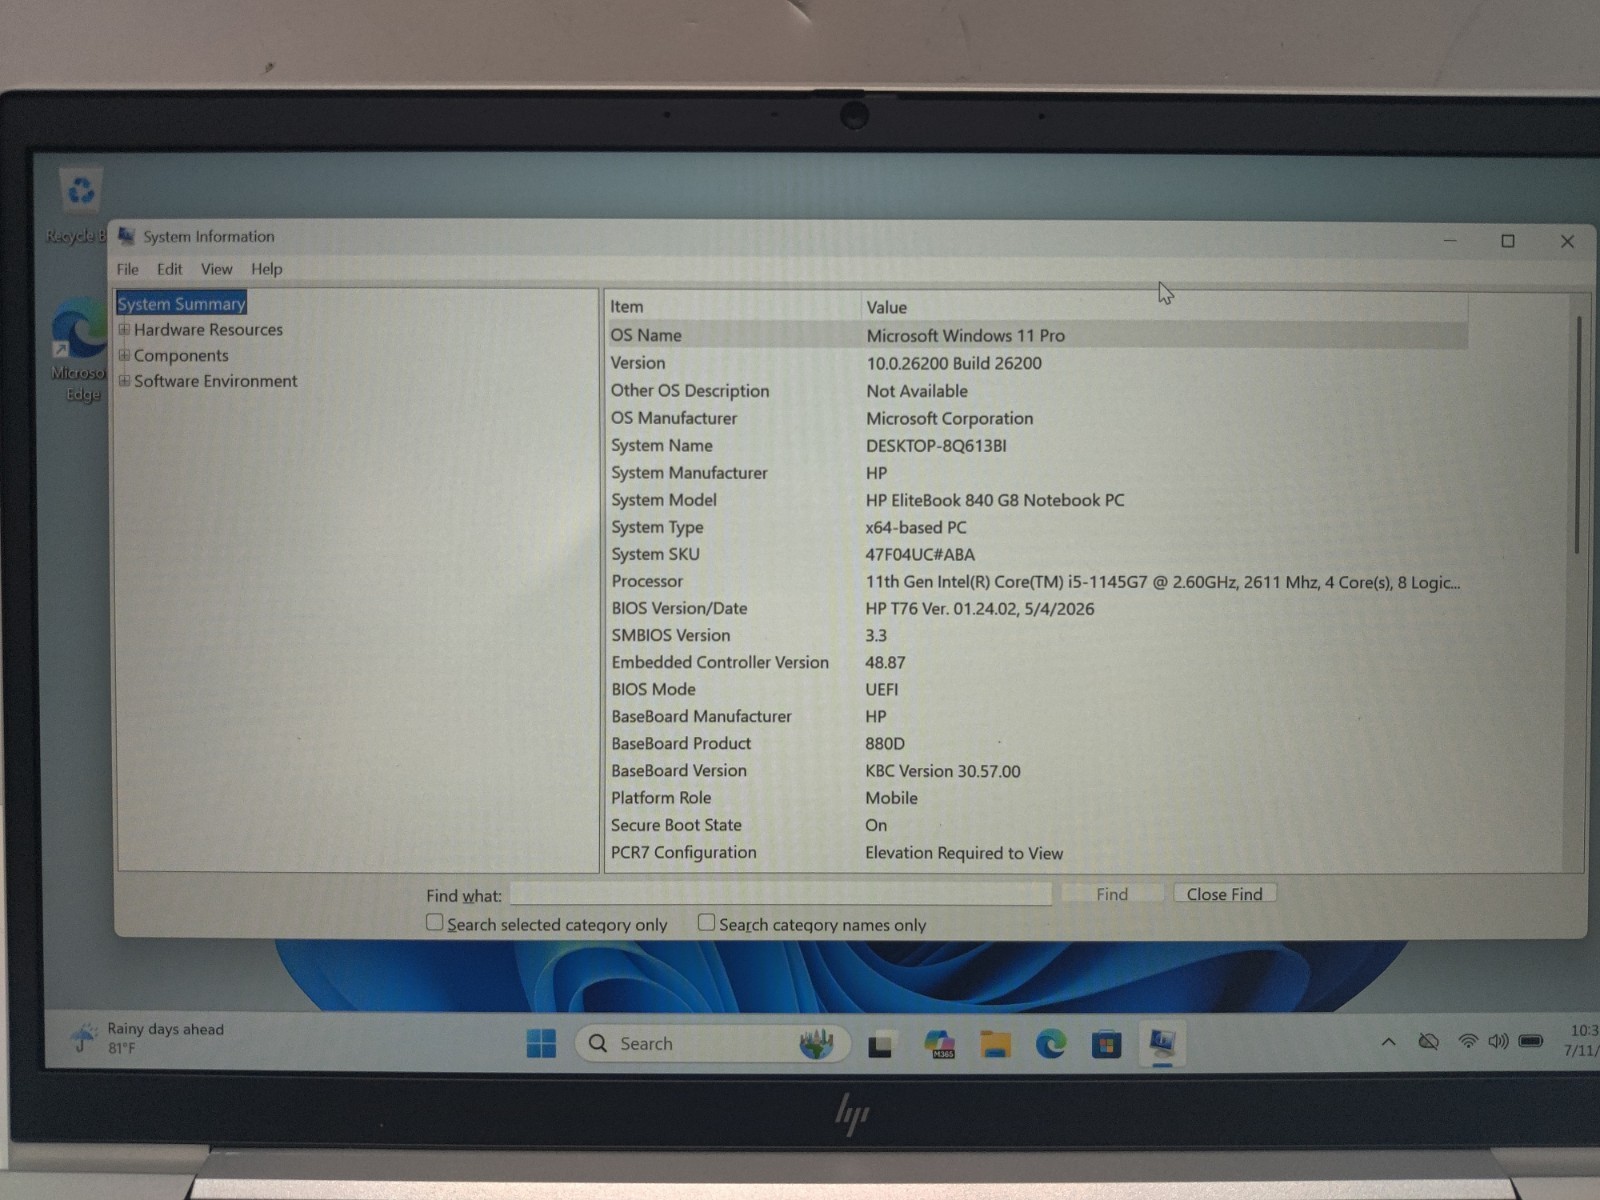Select the System Manufacturer row
This screenshot has width=1600, height=1200.
pyautogui.click(x=1037, y=472)
